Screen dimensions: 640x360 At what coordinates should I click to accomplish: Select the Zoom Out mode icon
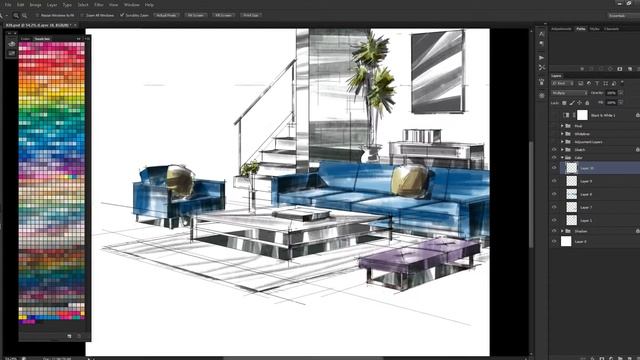24,16
